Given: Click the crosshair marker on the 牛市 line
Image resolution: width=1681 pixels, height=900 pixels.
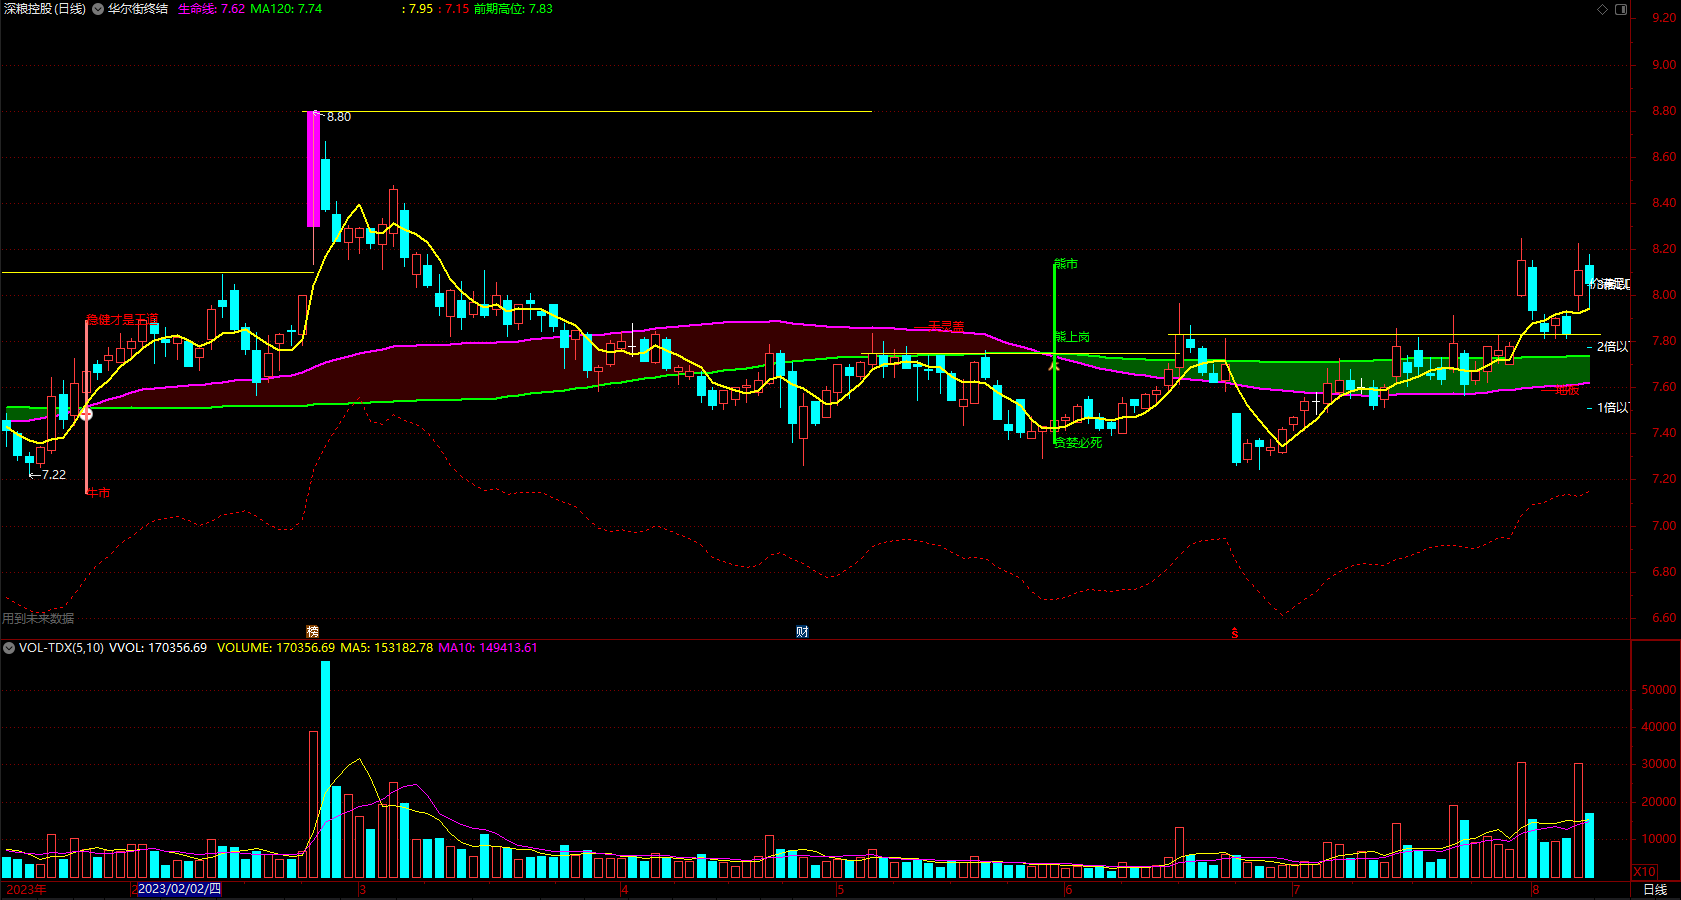Looking at the screenshot, I should (86, 413).
